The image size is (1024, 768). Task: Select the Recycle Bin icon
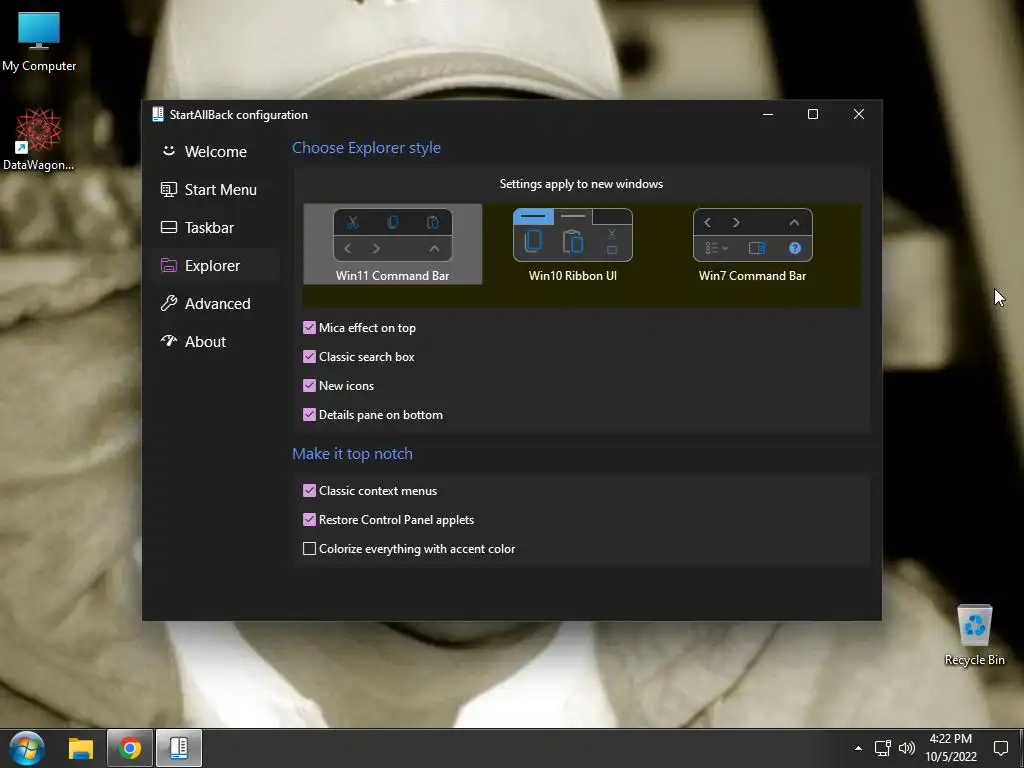pos(974,635)
